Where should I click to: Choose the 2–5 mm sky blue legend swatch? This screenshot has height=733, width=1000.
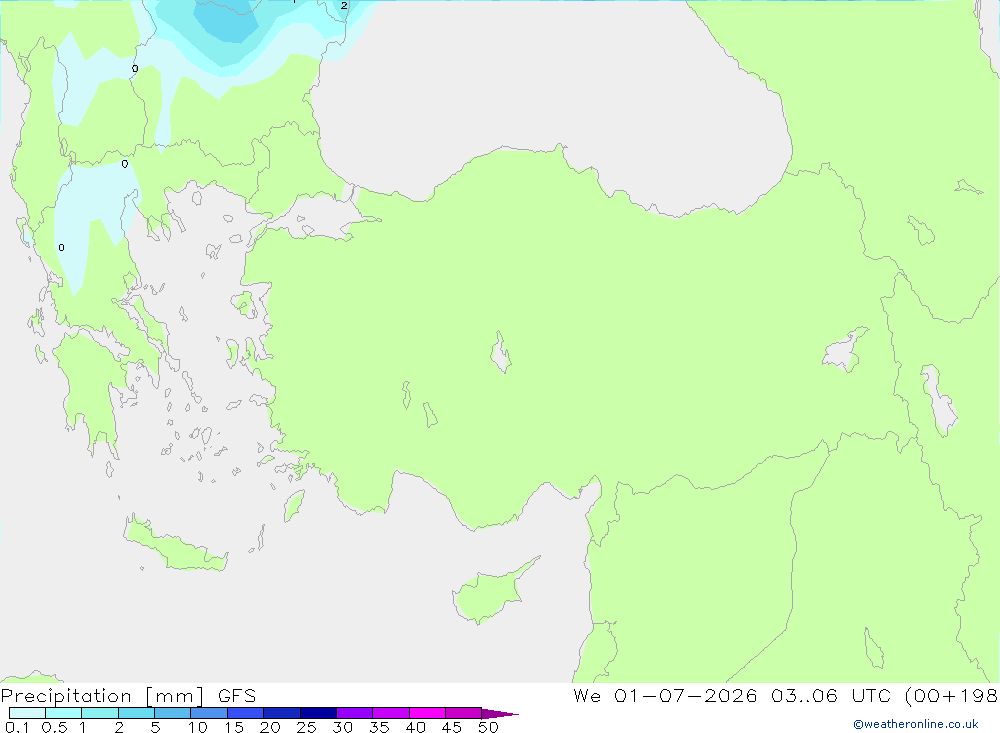point(136,713)
